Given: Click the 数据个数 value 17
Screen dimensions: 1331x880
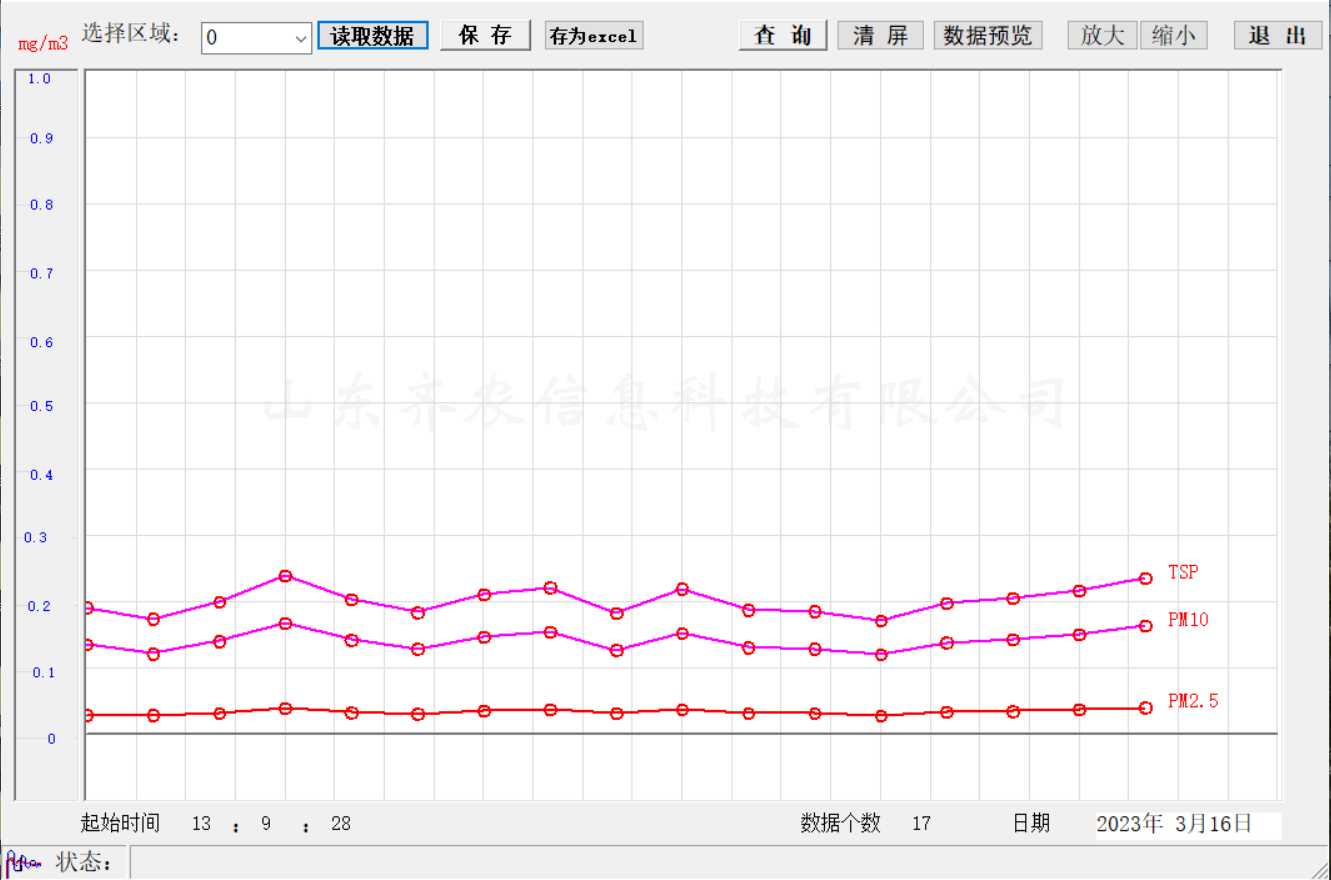Looking at the screenshot, I should pyautogui.click(x=921, y=824).
